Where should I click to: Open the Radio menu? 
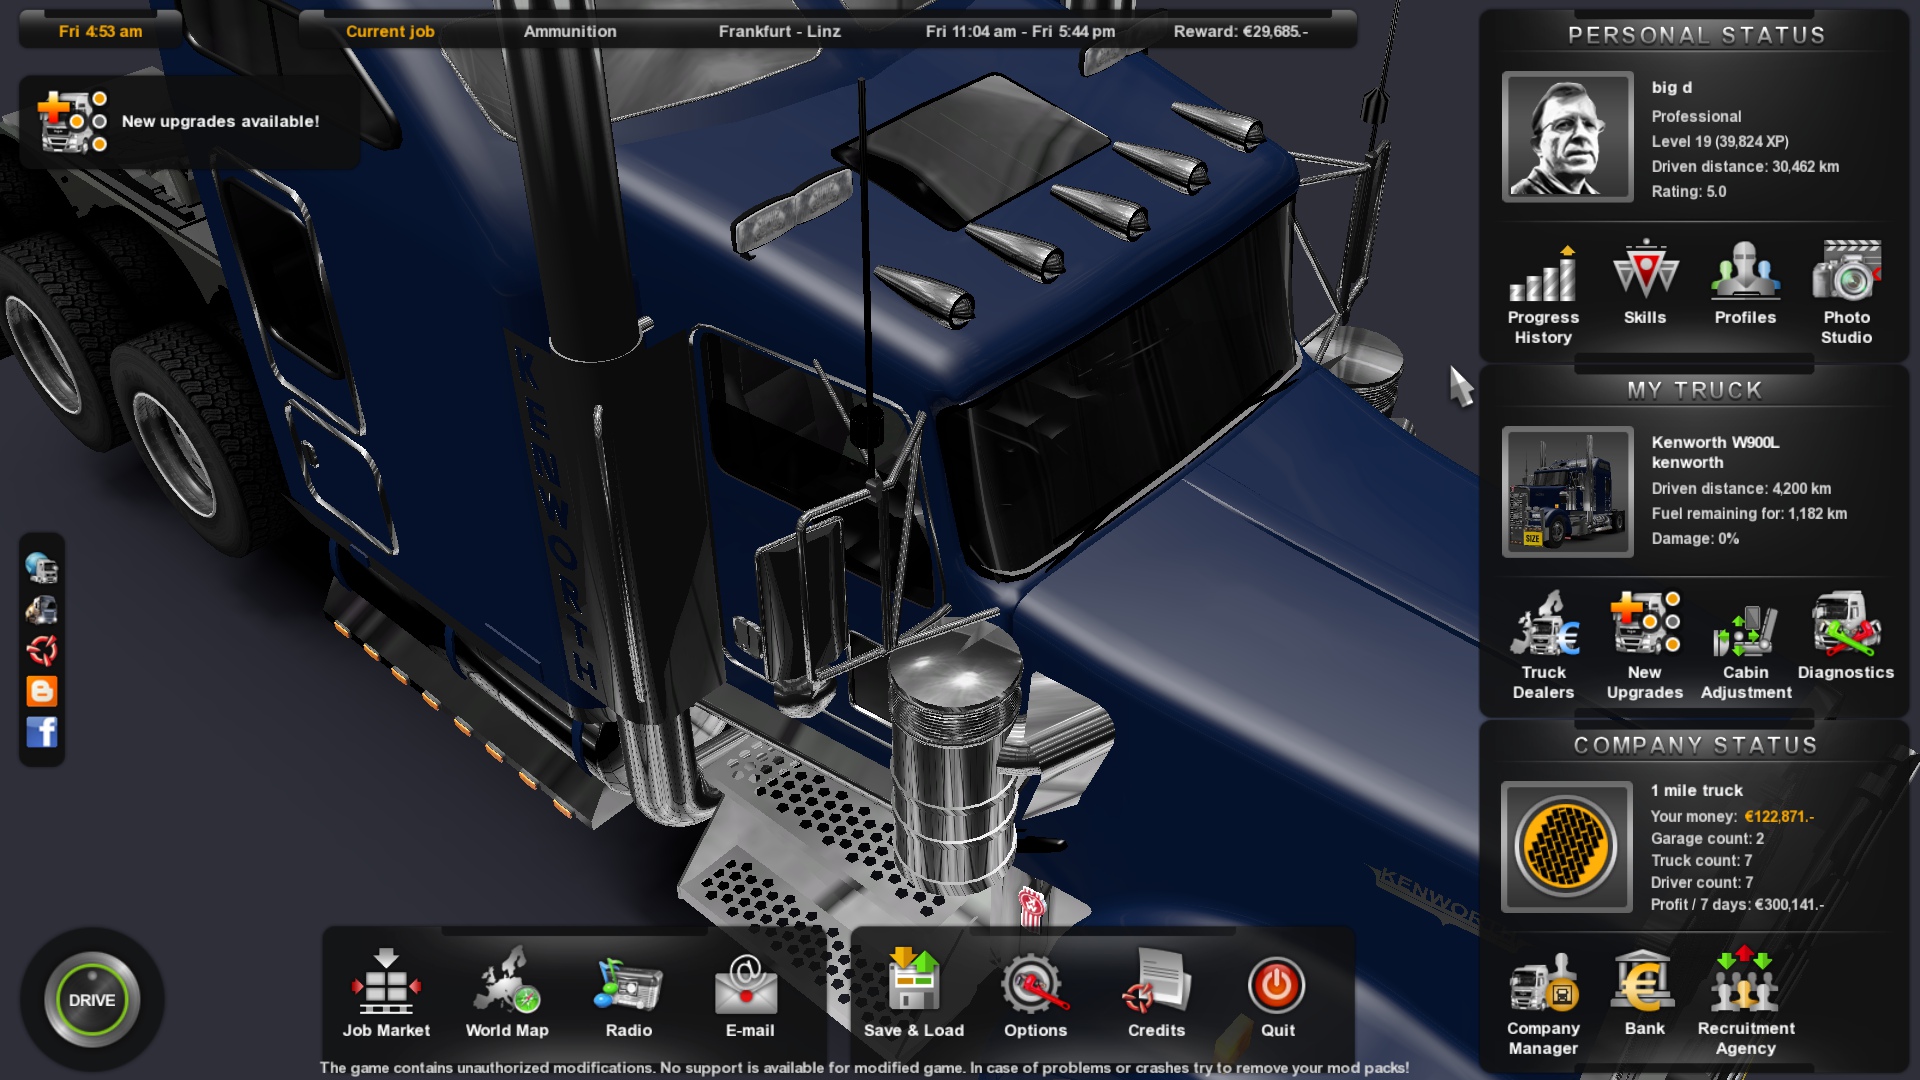628,993
